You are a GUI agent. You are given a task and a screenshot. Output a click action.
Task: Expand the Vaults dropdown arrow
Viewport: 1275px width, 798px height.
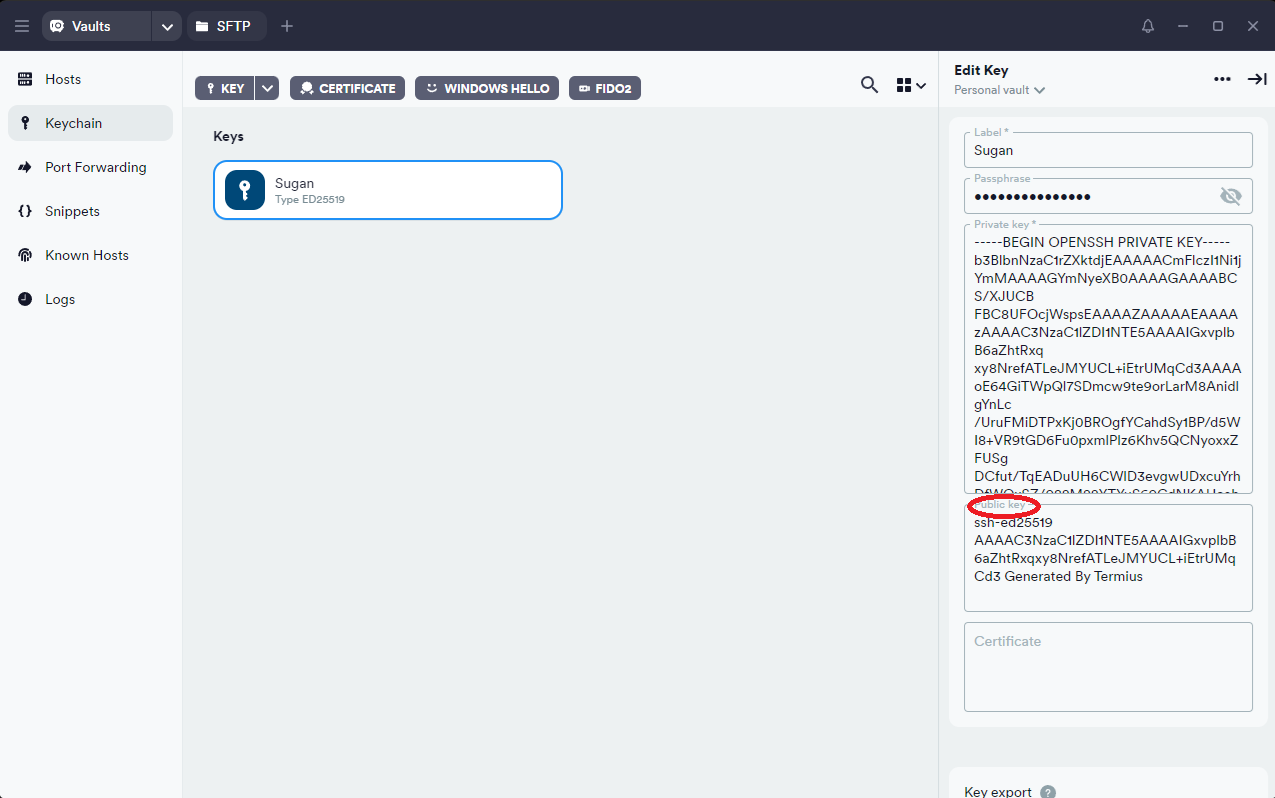pyautogui.click(x=166, y=26)
